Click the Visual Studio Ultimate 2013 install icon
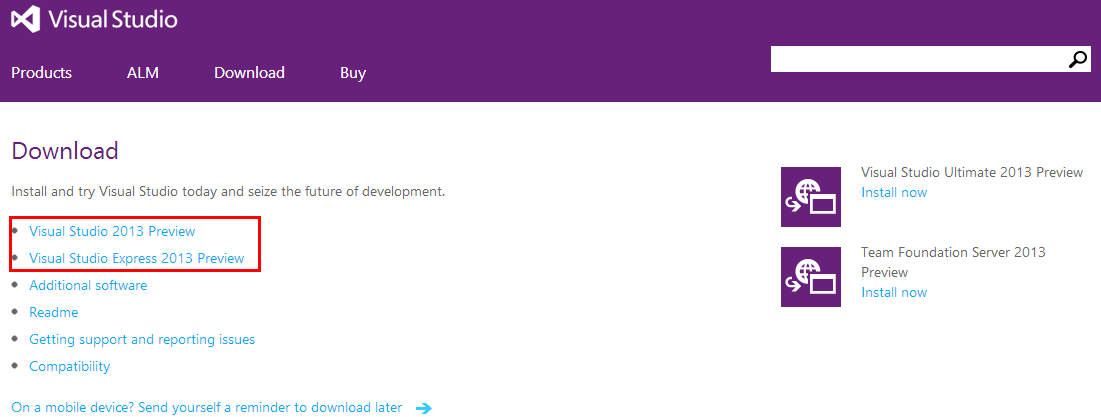 tap(810, 197)
